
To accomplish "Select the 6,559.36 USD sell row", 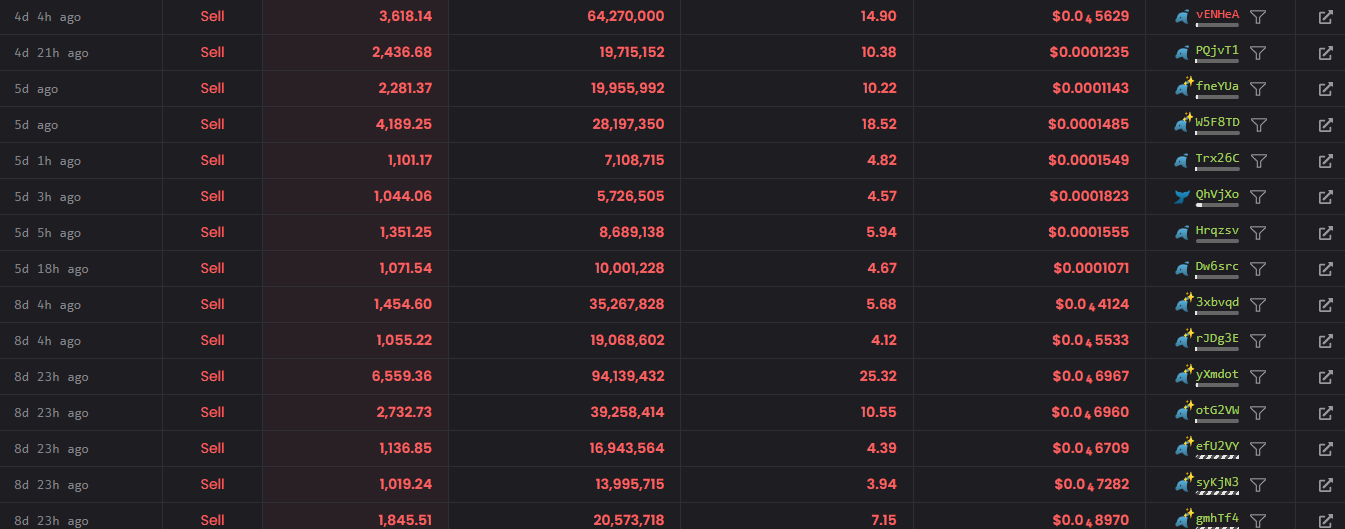I will point(672,377).
